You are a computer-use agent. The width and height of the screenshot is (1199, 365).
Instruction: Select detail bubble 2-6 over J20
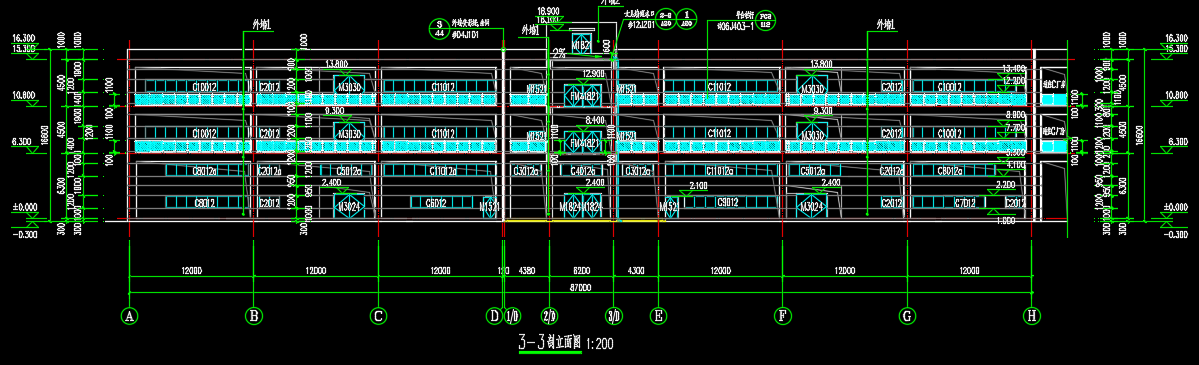tap(665, 19)
